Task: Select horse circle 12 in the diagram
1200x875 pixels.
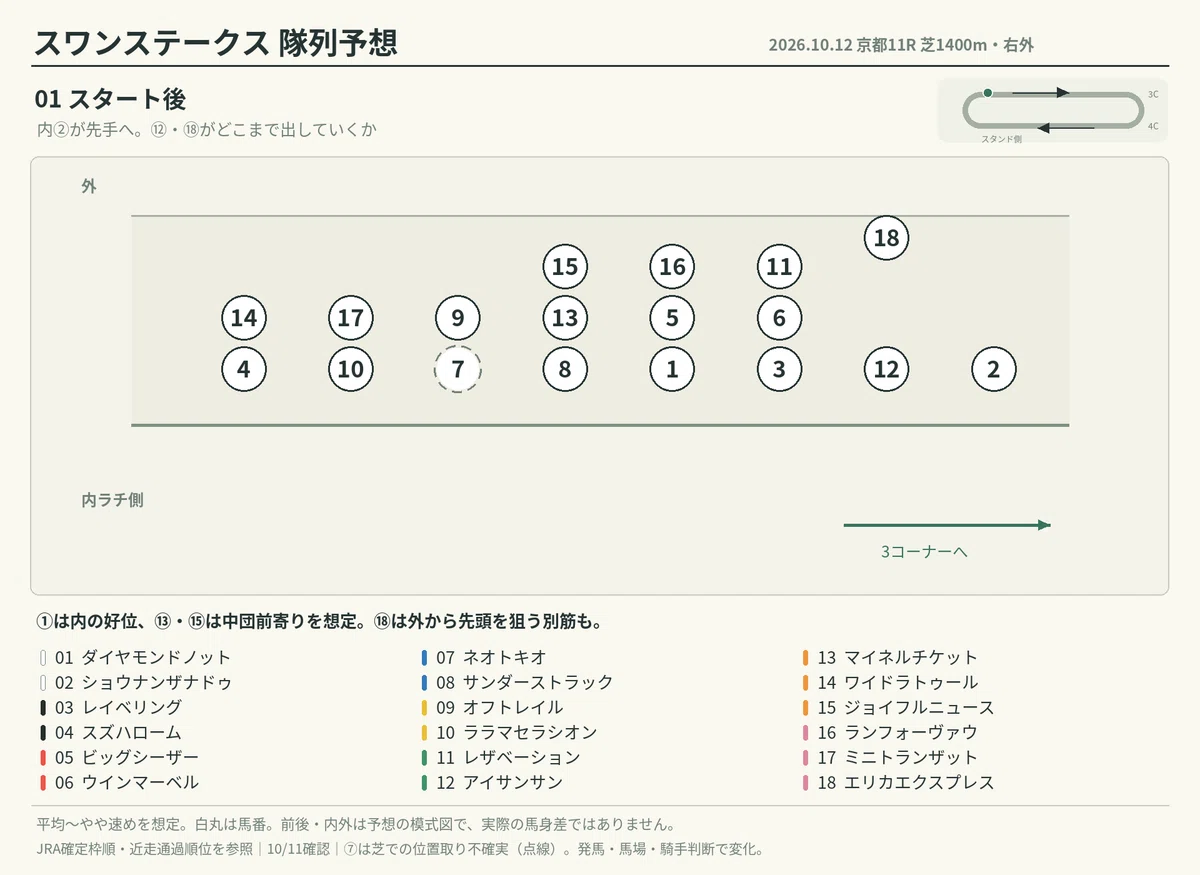Action: 886,370
